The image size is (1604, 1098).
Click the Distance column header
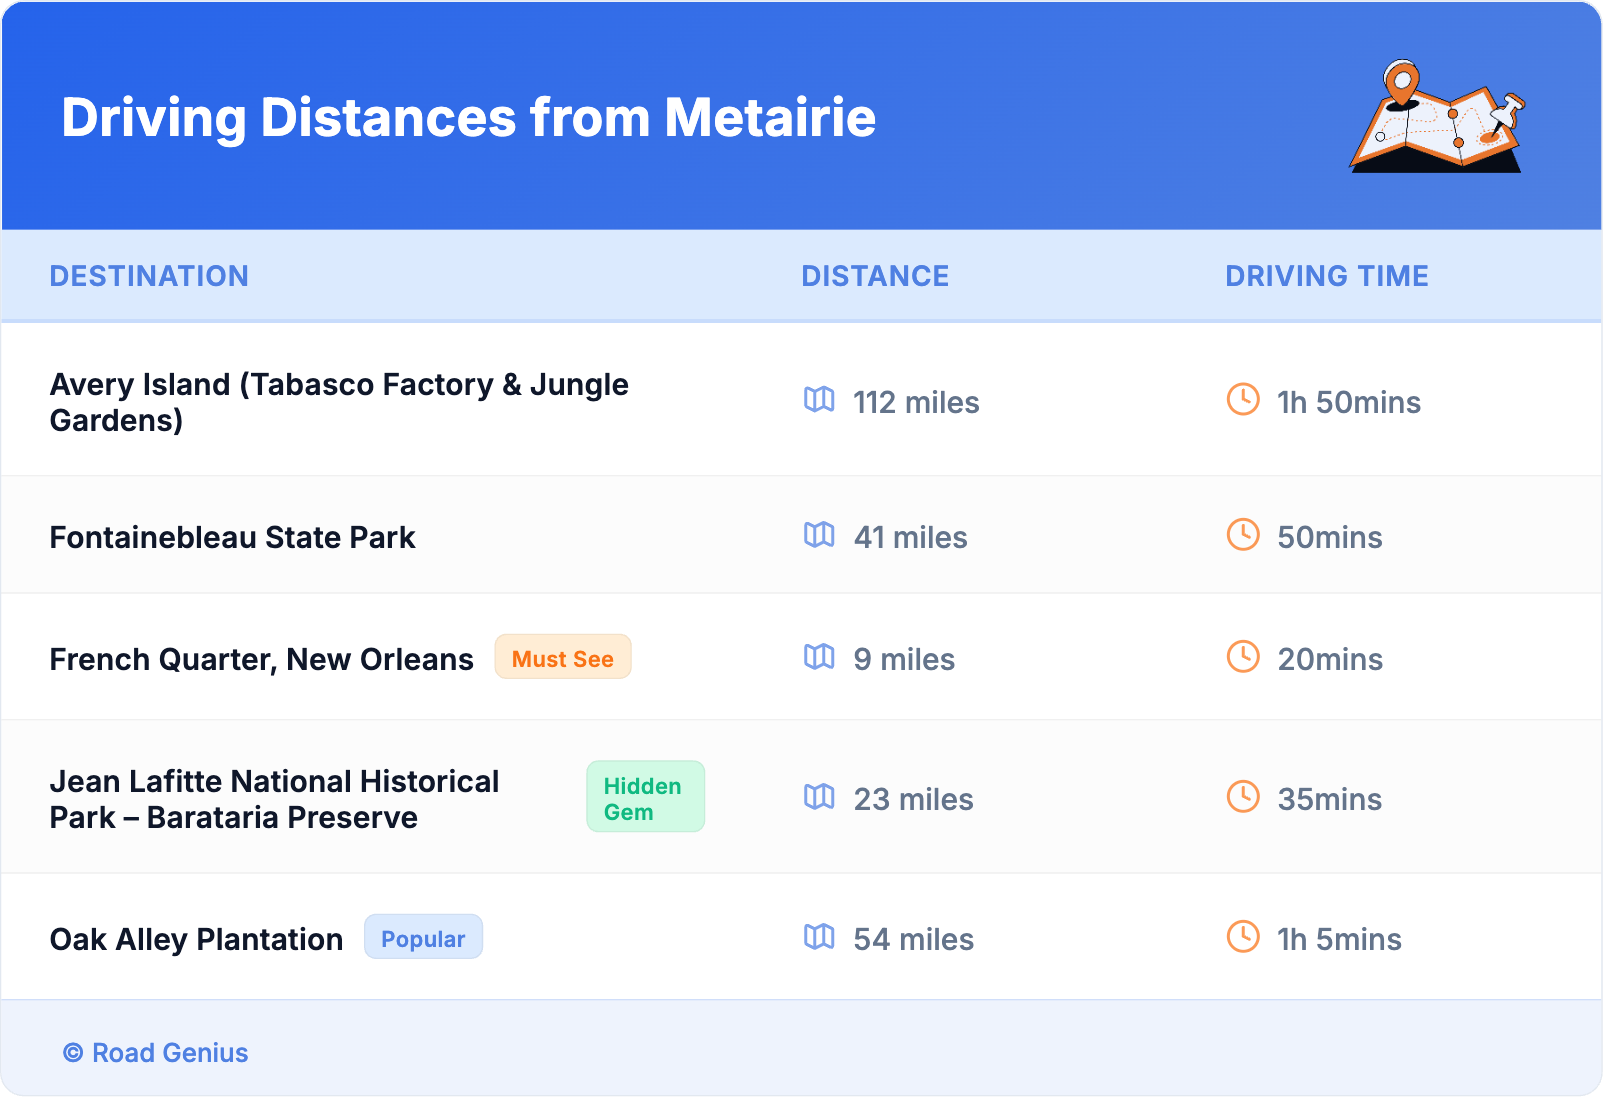pyautogui.click(x=875, y=276)
